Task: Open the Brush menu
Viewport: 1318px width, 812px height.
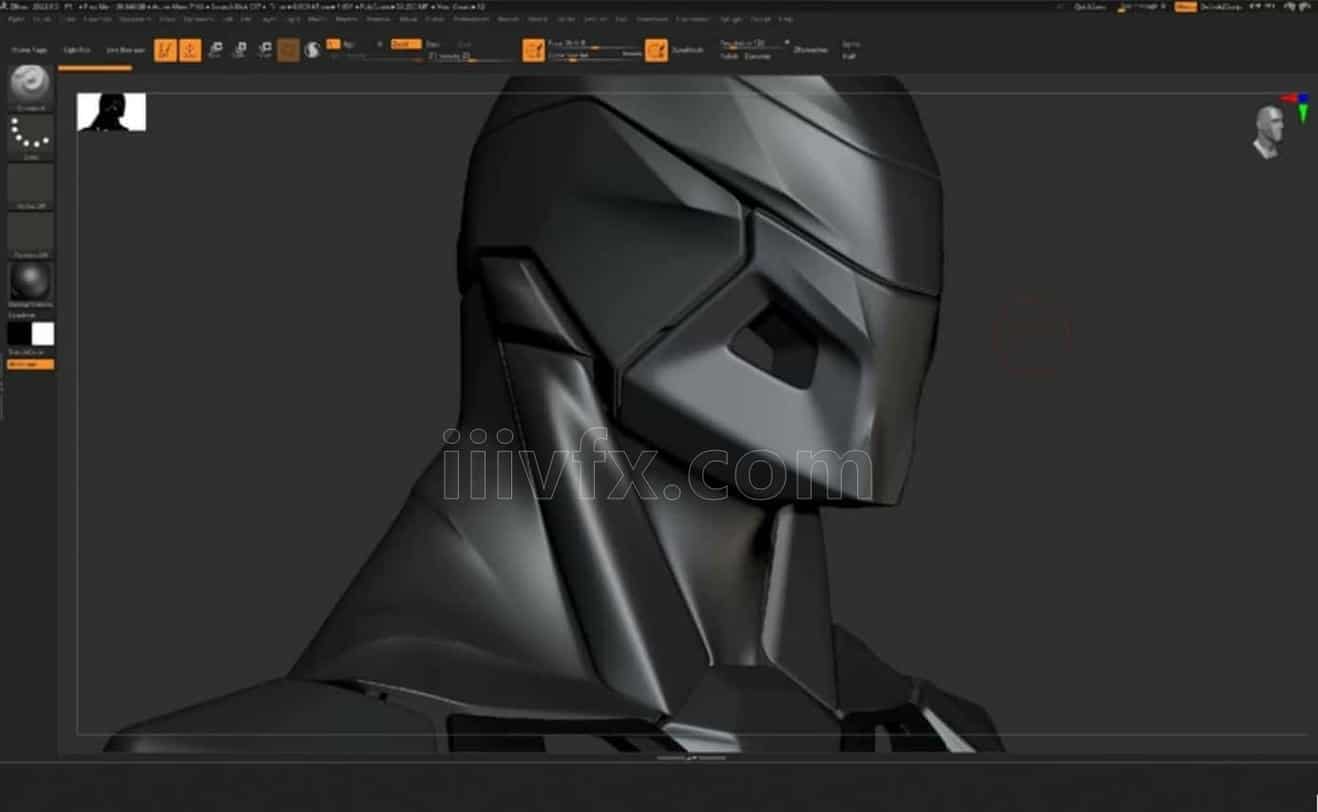Action: click(42, 19)
